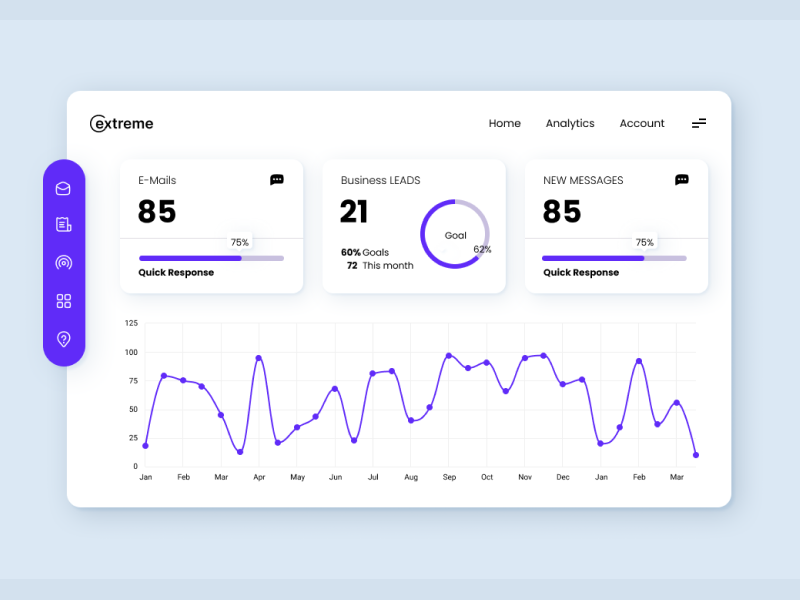Click the 62% label on the goal ring

click(x=482, y=249)
